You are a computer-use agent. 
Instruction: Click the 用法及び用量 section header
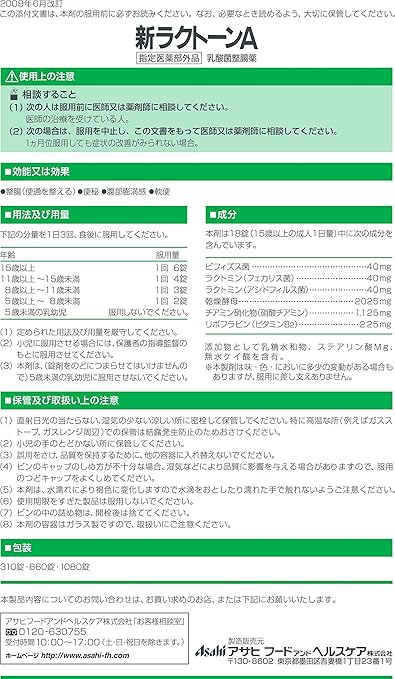(x=94, y=214)
